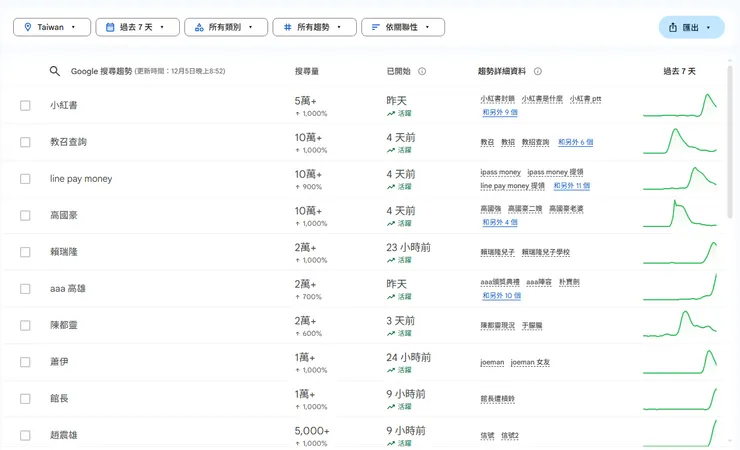Click the search magnifier icon

coord(55,71)
